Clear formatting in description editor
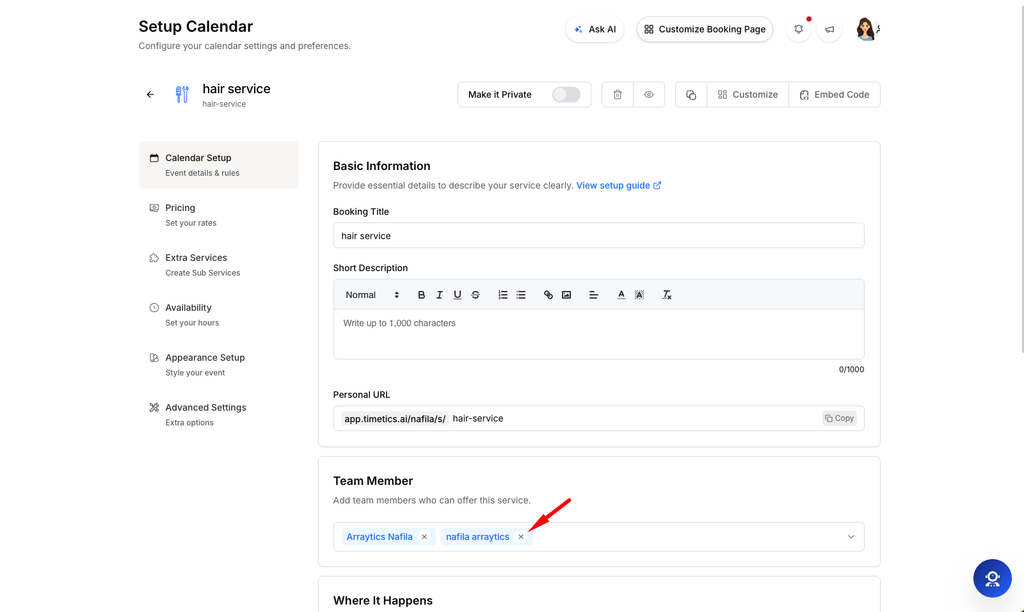Screen dimensions: 1024x612 [667, 295]
